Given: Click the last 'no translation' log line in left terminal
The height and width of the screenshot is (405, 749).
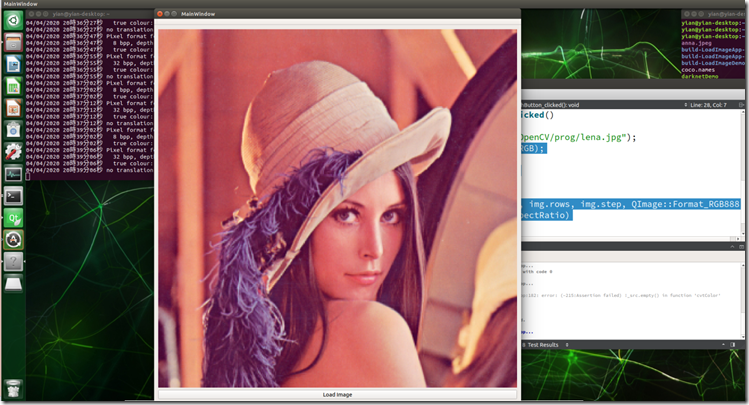Looking at the screenshot, I should [x=89, y=170].
